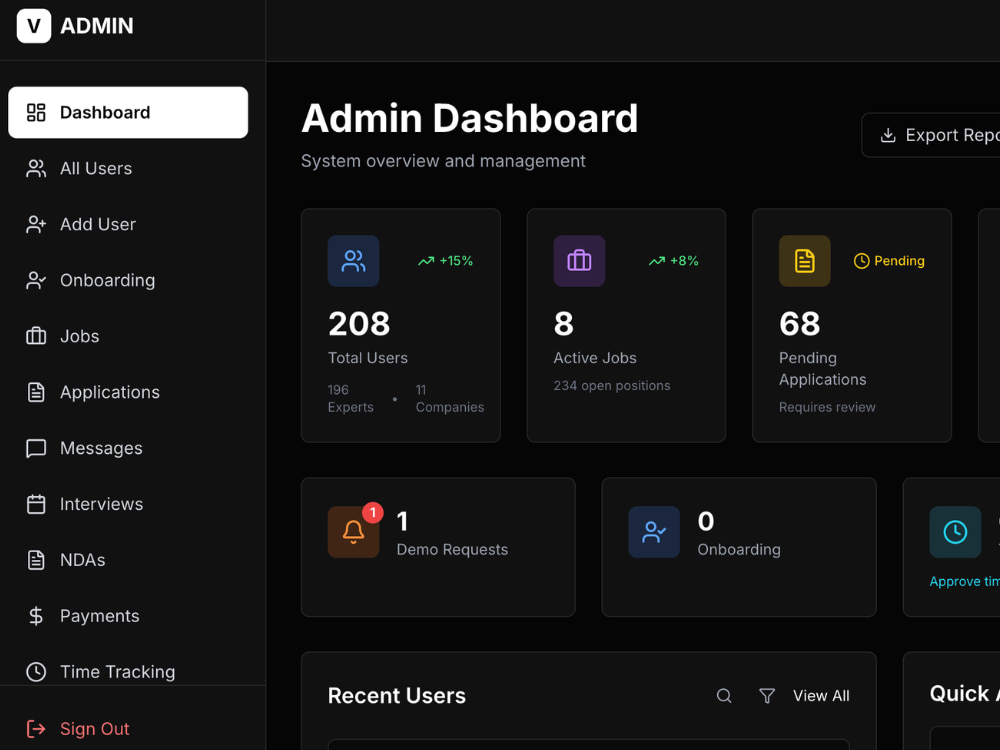Click the yellow document icon on Pending Applications card
This screenshot has height=750, width=1000.
(805, 261)
